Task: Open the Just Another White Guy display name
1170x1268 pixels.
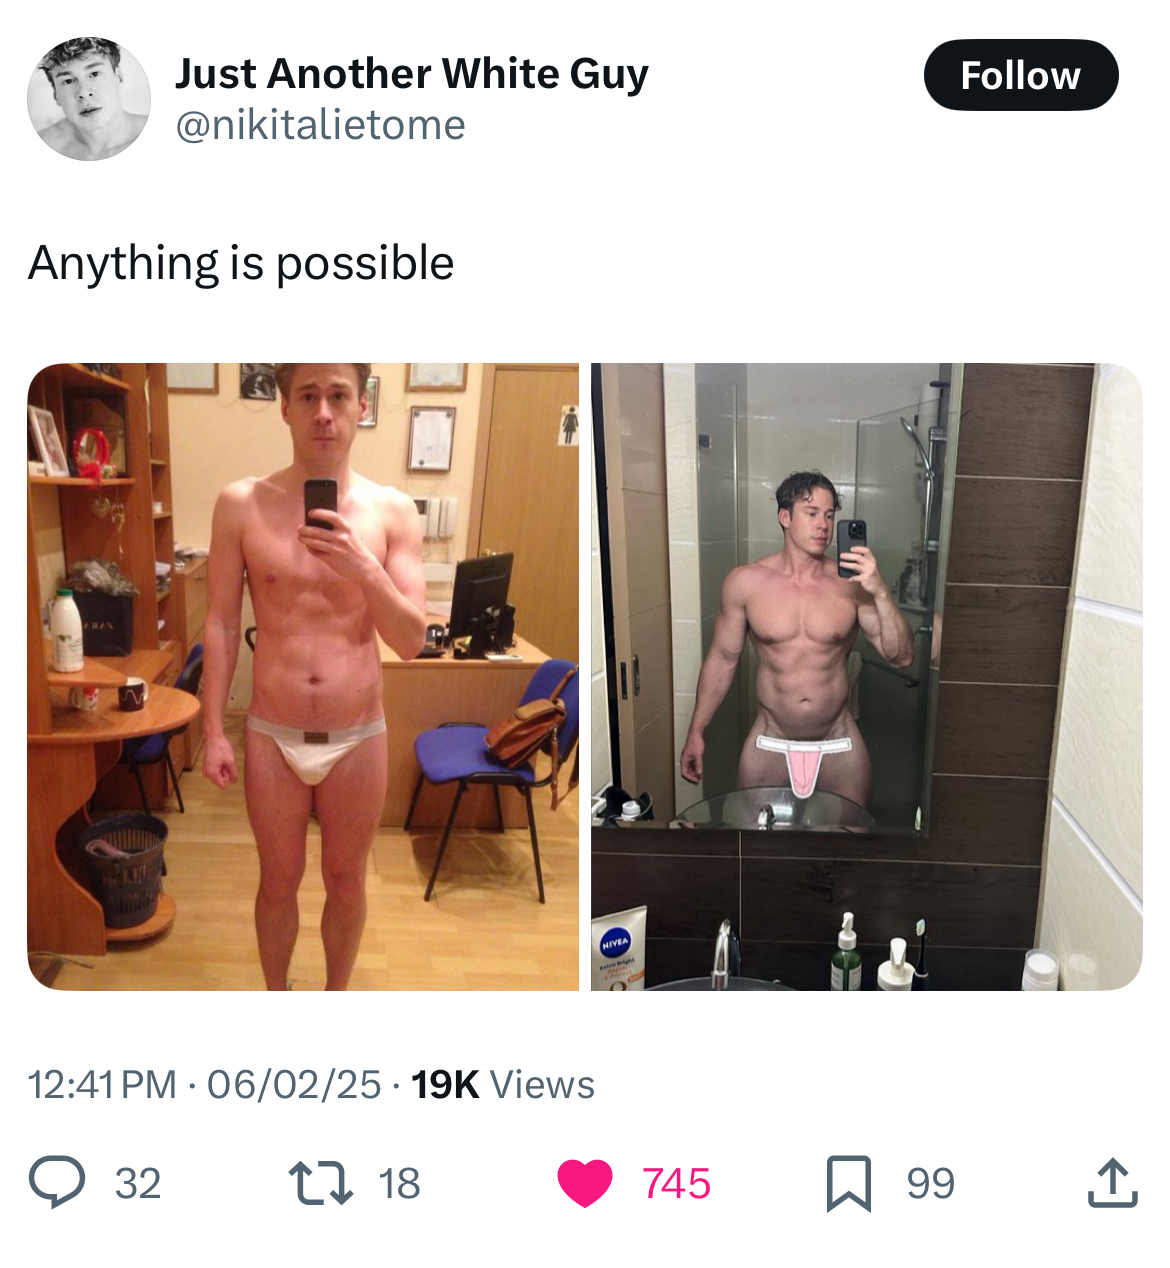Action: coord(412,73)
